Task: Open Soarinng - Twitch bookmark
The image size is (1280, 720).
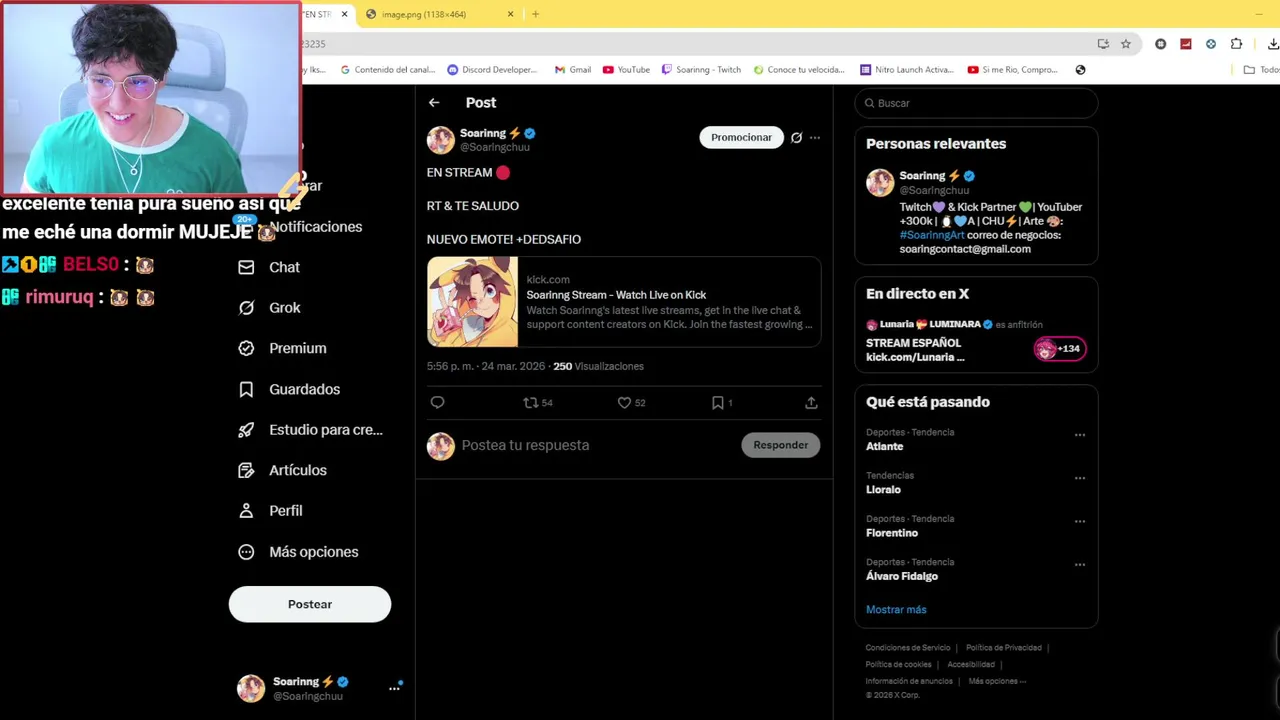Action: [x=701, y=70]
